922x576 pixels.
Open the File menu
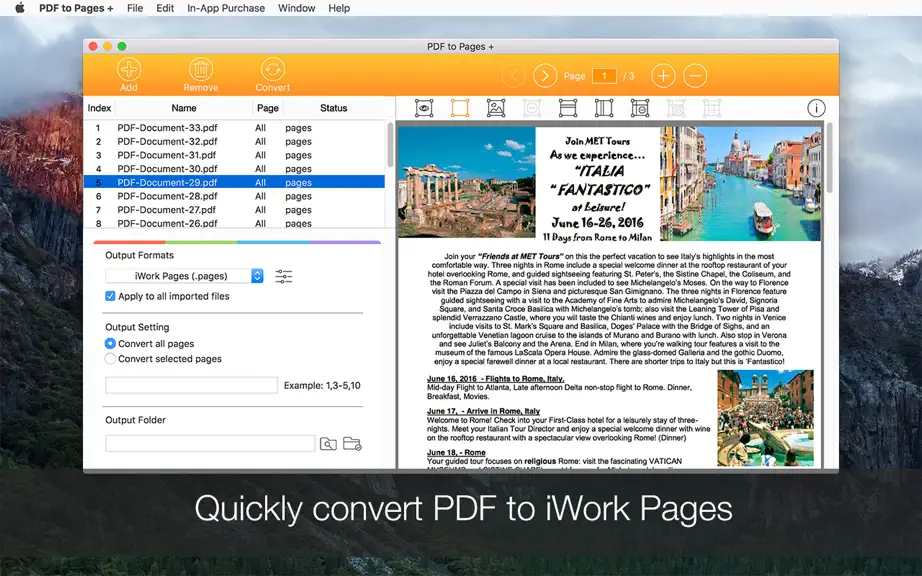pyautogui.click(x=135, y=8)
